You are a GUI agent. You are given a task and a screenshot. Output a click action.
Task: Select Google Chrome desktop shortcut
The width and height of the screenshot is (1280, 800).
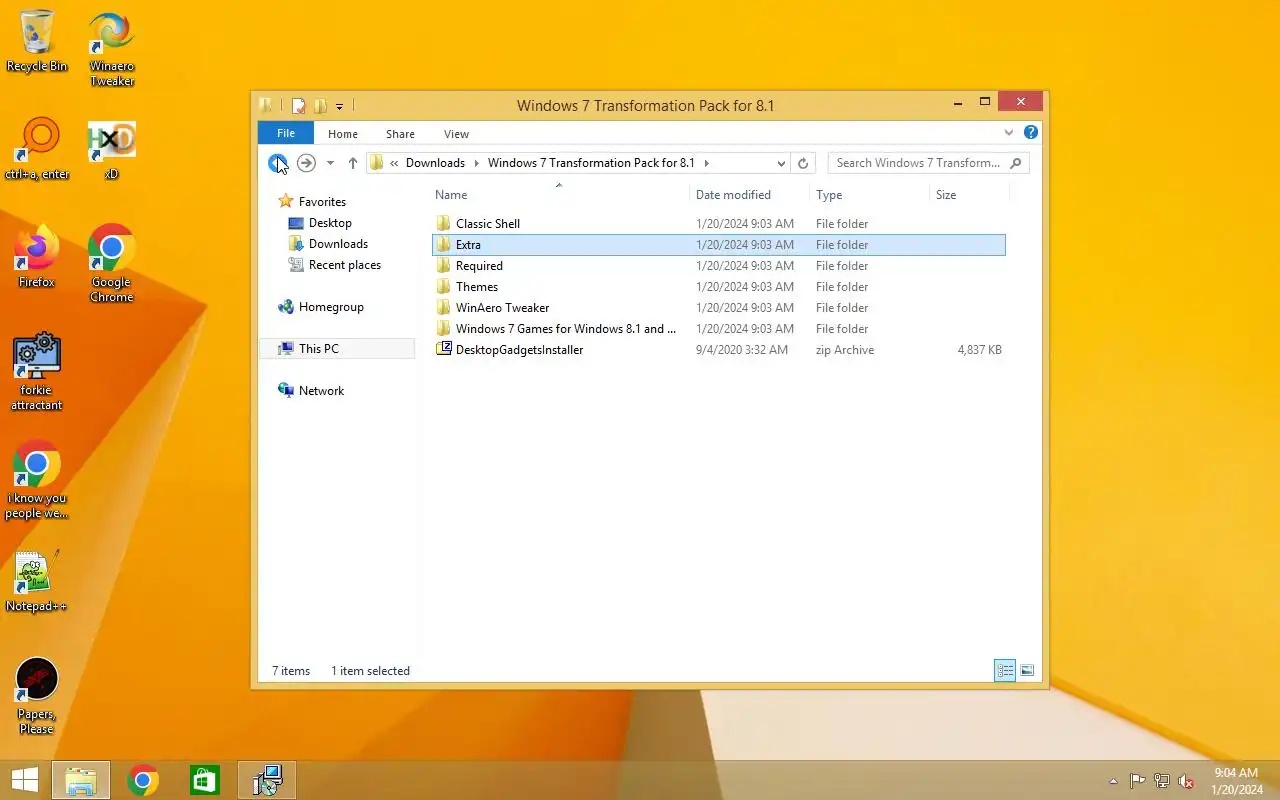[x=111, y=264]
